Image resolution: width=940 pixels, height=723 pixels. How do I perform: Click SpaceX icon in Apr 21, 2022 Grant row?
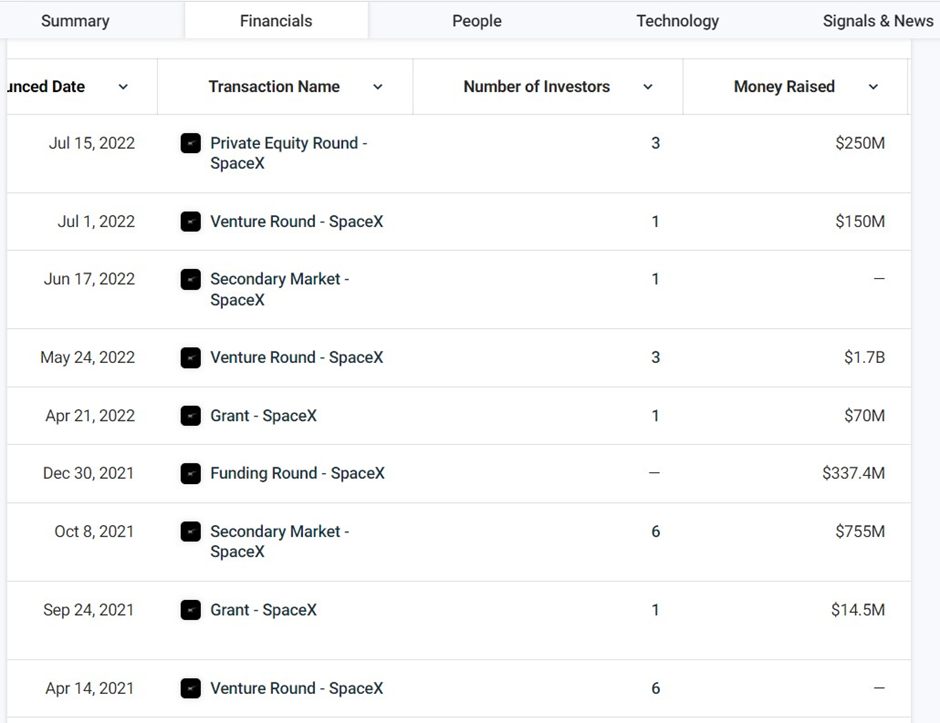(x=191, y=416)
